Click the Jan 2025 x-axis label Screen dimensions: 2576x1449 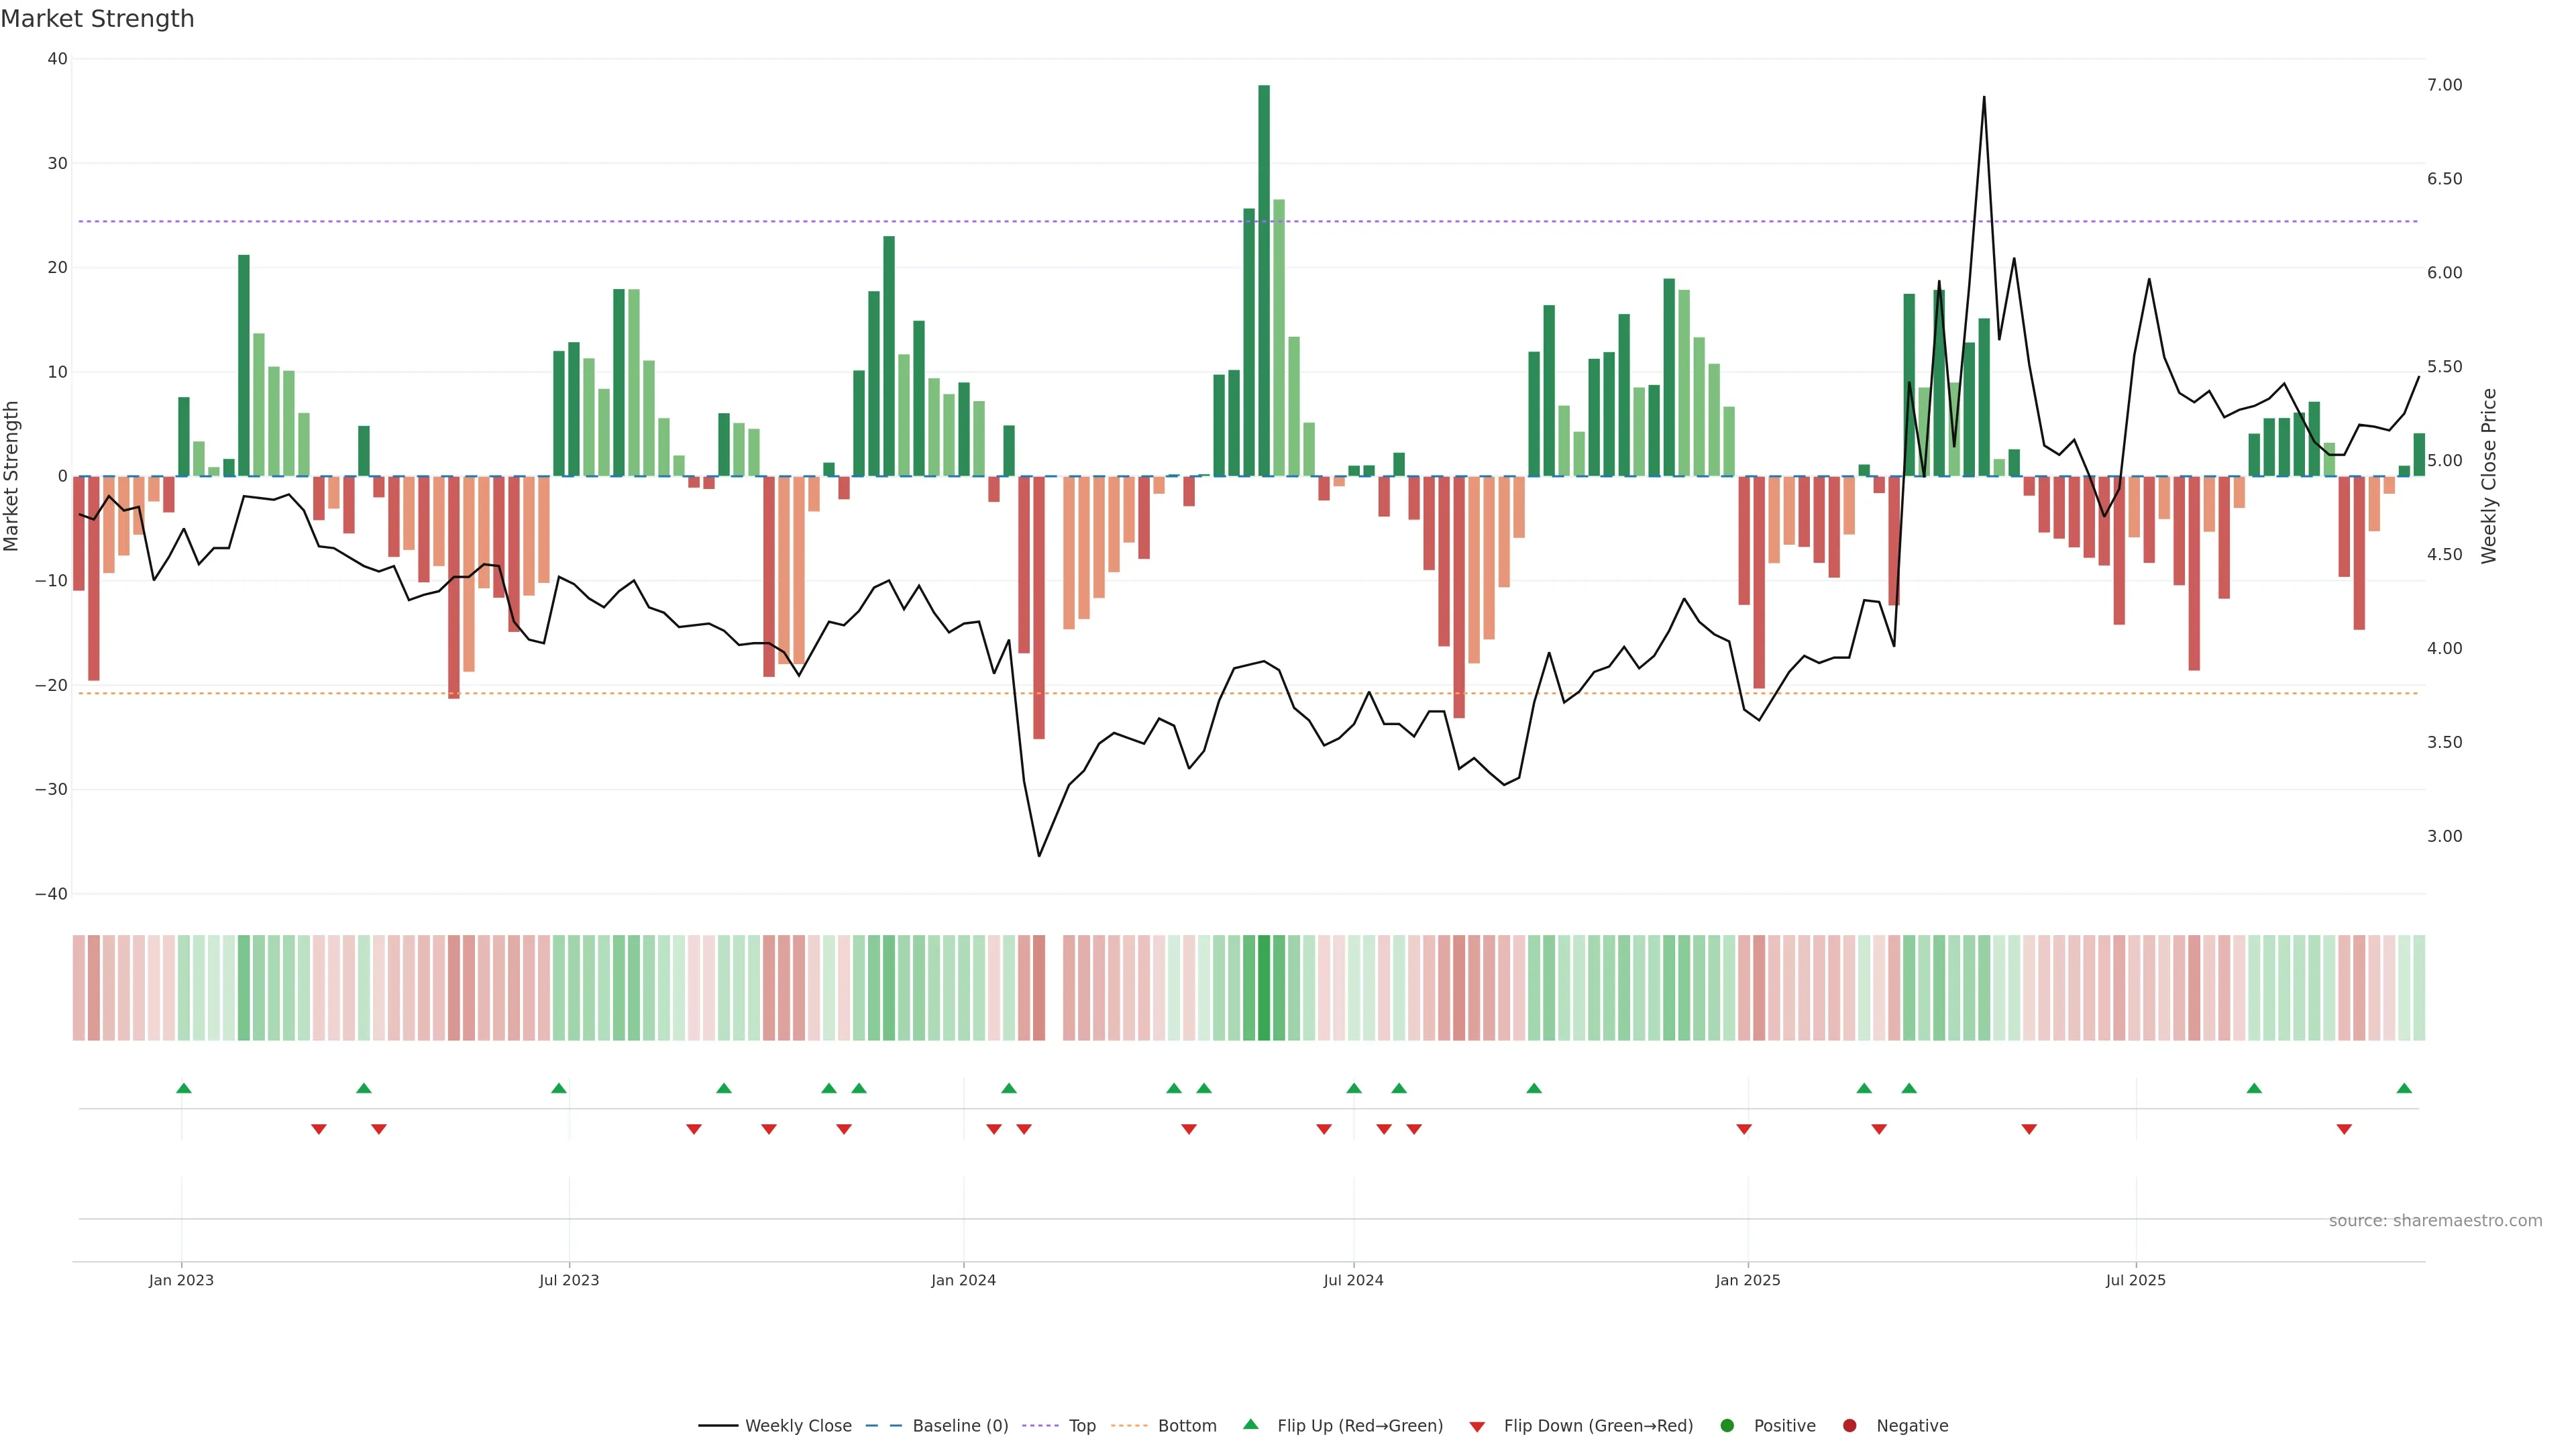point(1747,1280)
